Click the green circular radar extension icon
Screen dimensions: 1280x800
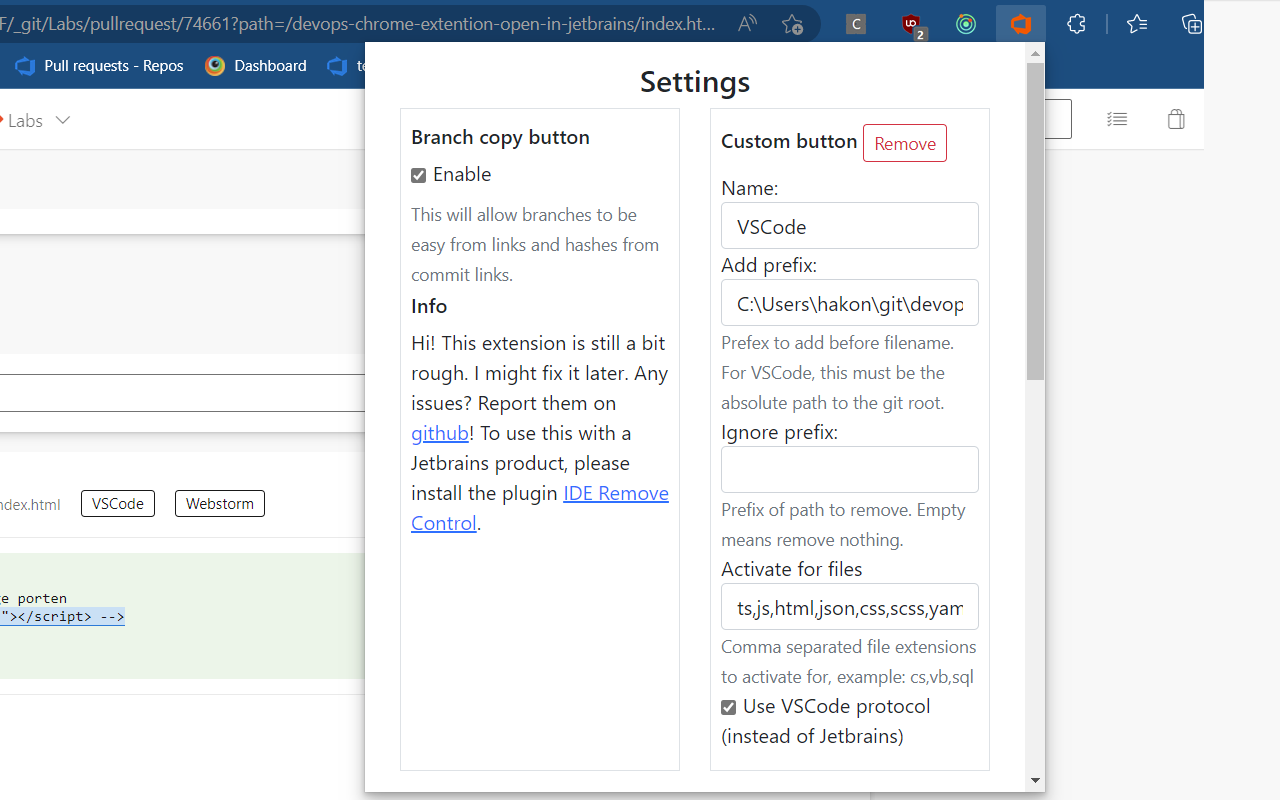pos(966,24)
